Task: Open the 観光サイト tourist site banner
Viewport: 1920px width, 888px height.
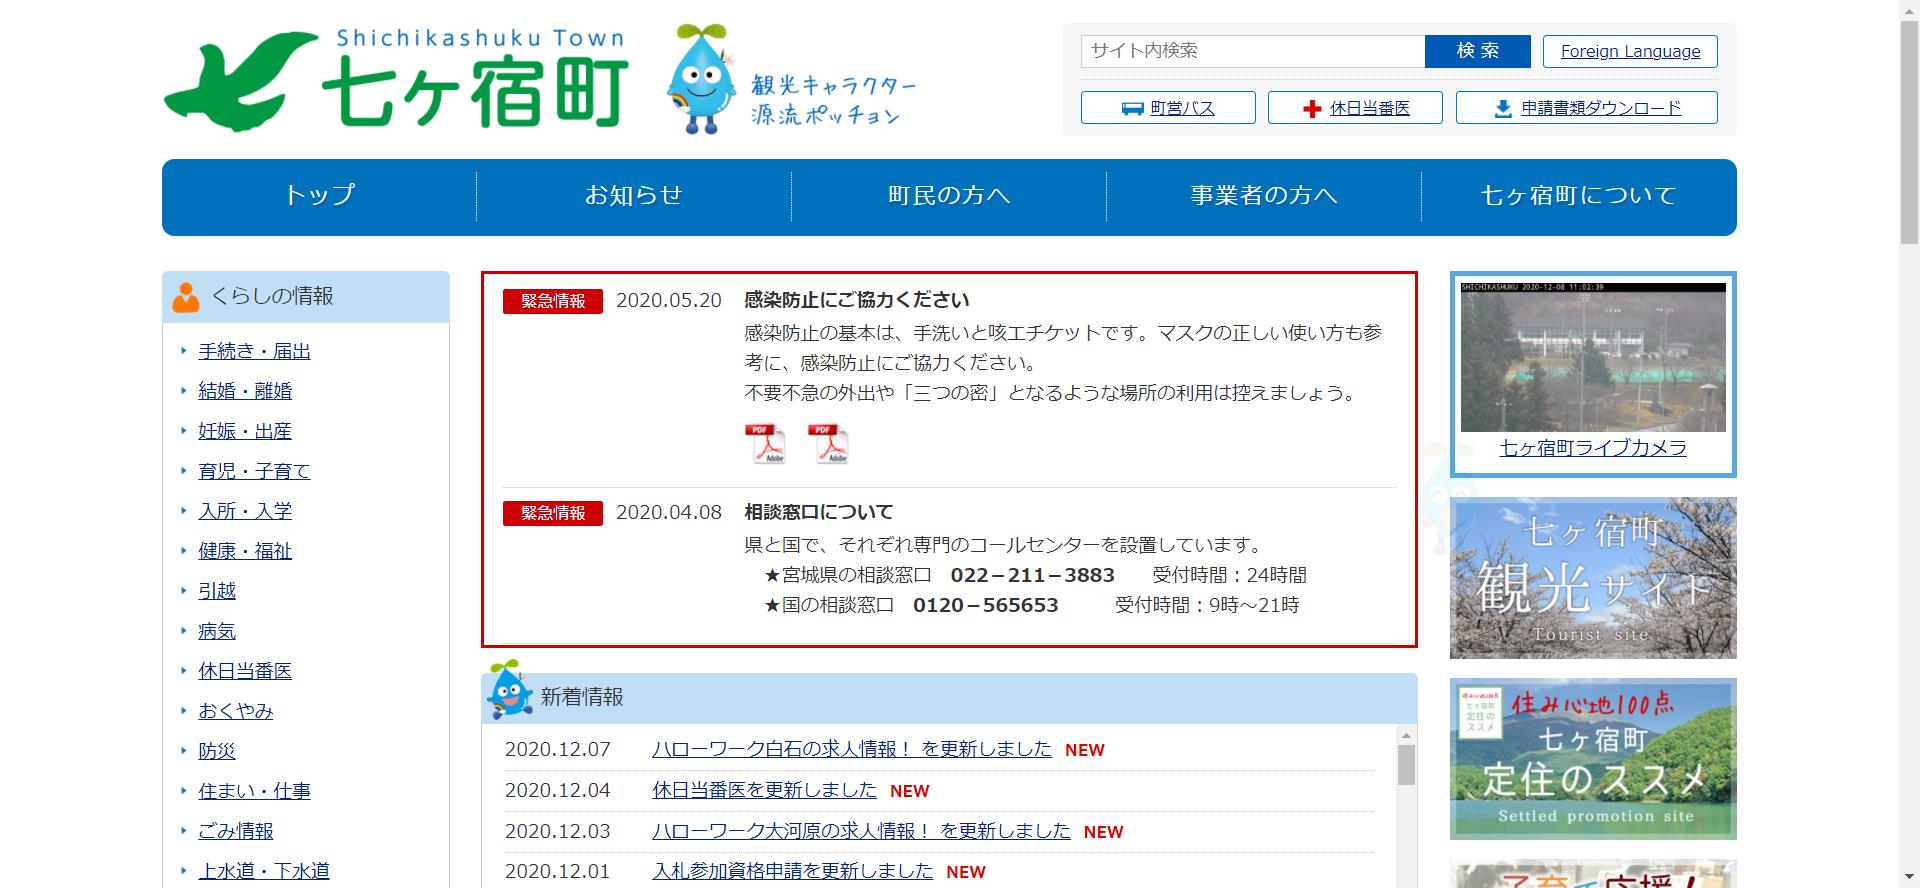Action: click(1593, 578)
